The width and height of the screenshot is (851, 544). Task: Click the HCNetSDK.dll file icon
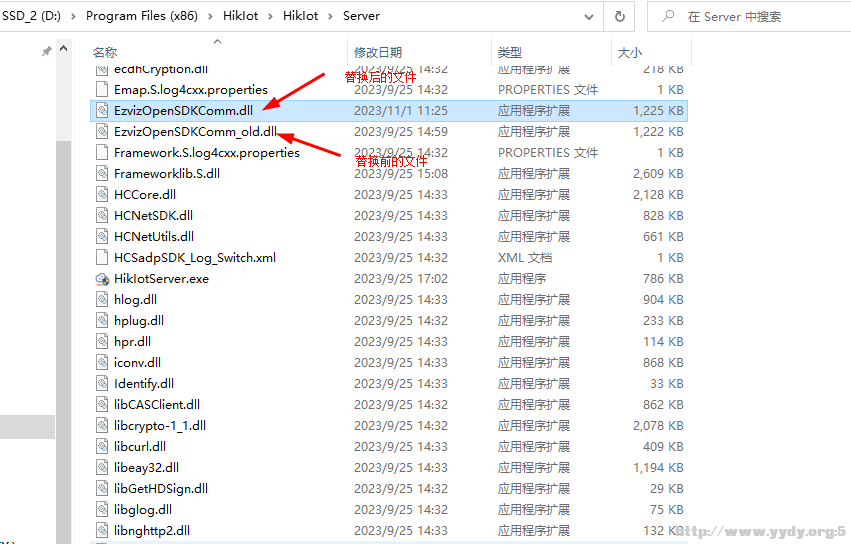click(101, 216)
